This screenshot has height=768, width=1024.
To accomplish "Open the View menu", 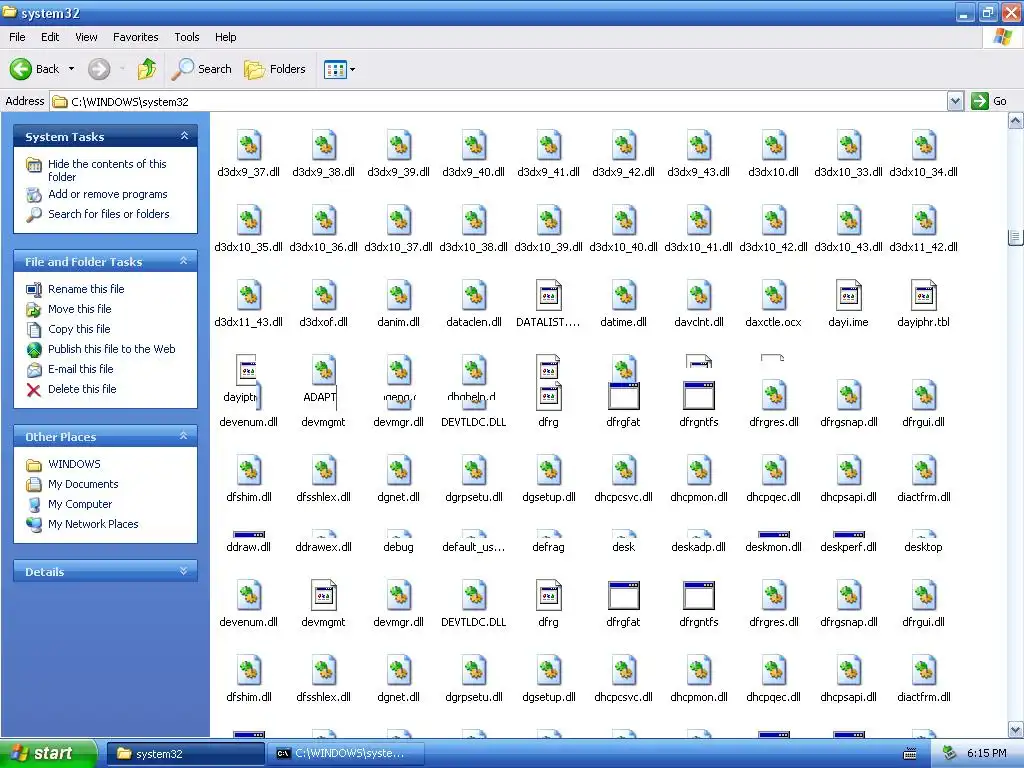I will click(86, 37).
